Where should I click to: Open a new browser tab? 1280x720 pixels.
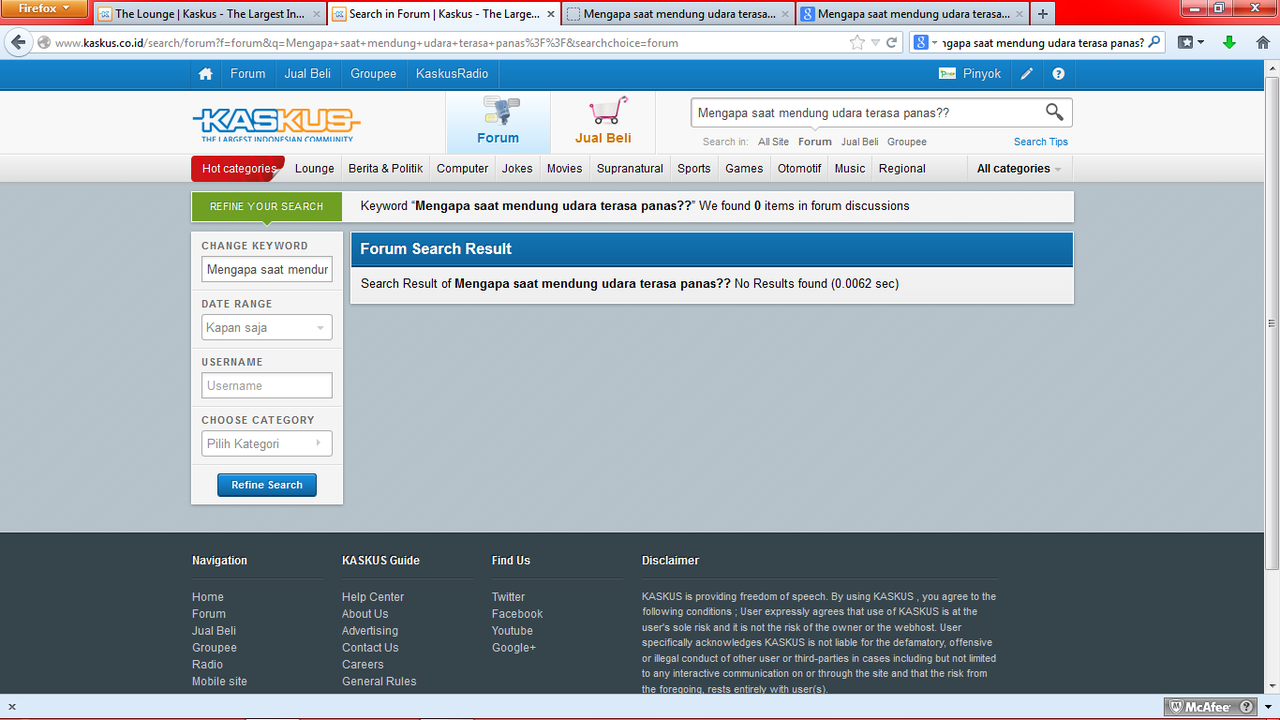coord(1043,14)
